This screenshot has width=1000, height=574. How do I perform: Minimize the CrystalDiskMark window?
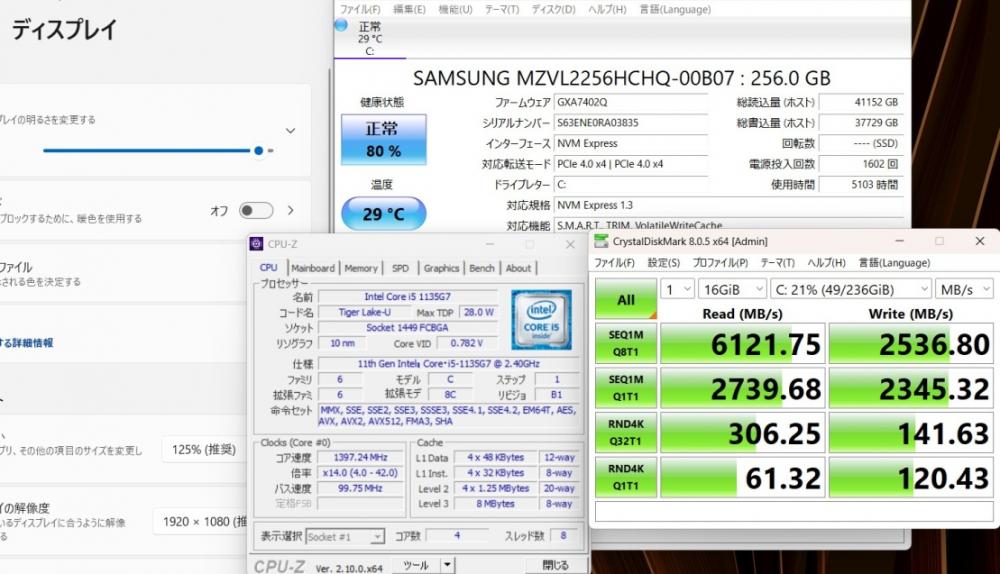[x=899, y=241]
